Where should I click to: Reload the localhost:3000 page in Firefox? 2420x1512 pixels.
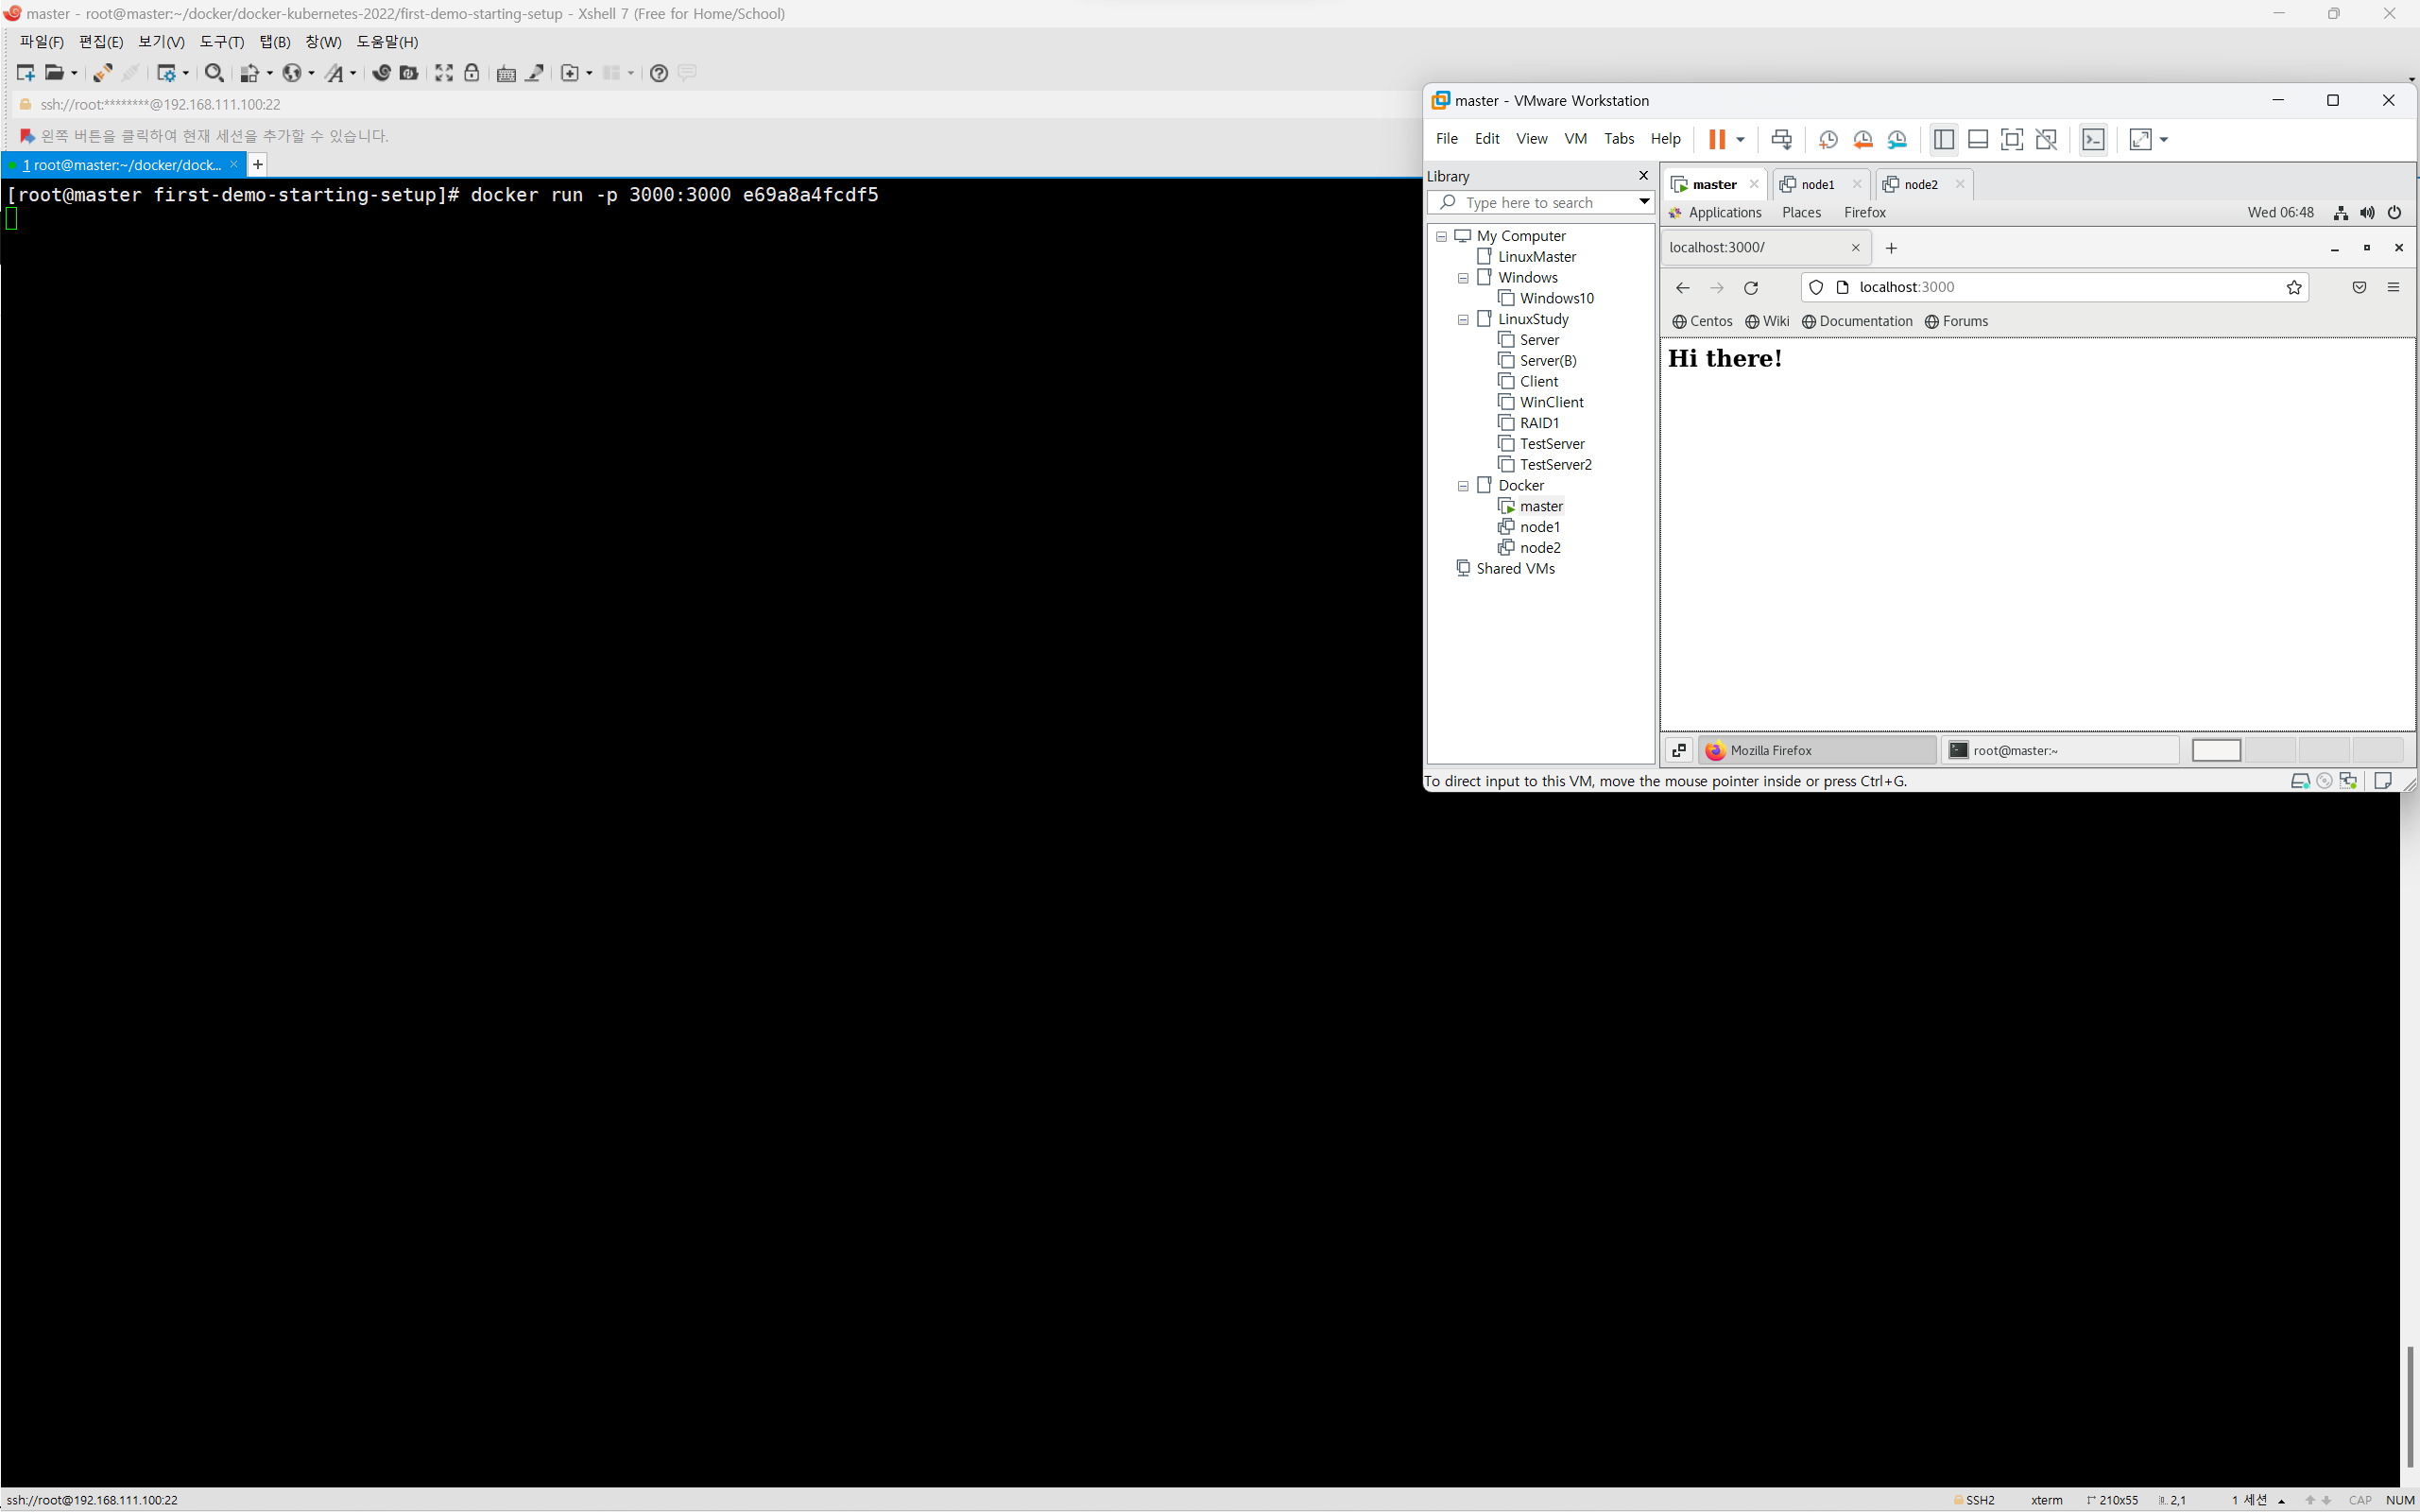click(x=1751, y=288)
